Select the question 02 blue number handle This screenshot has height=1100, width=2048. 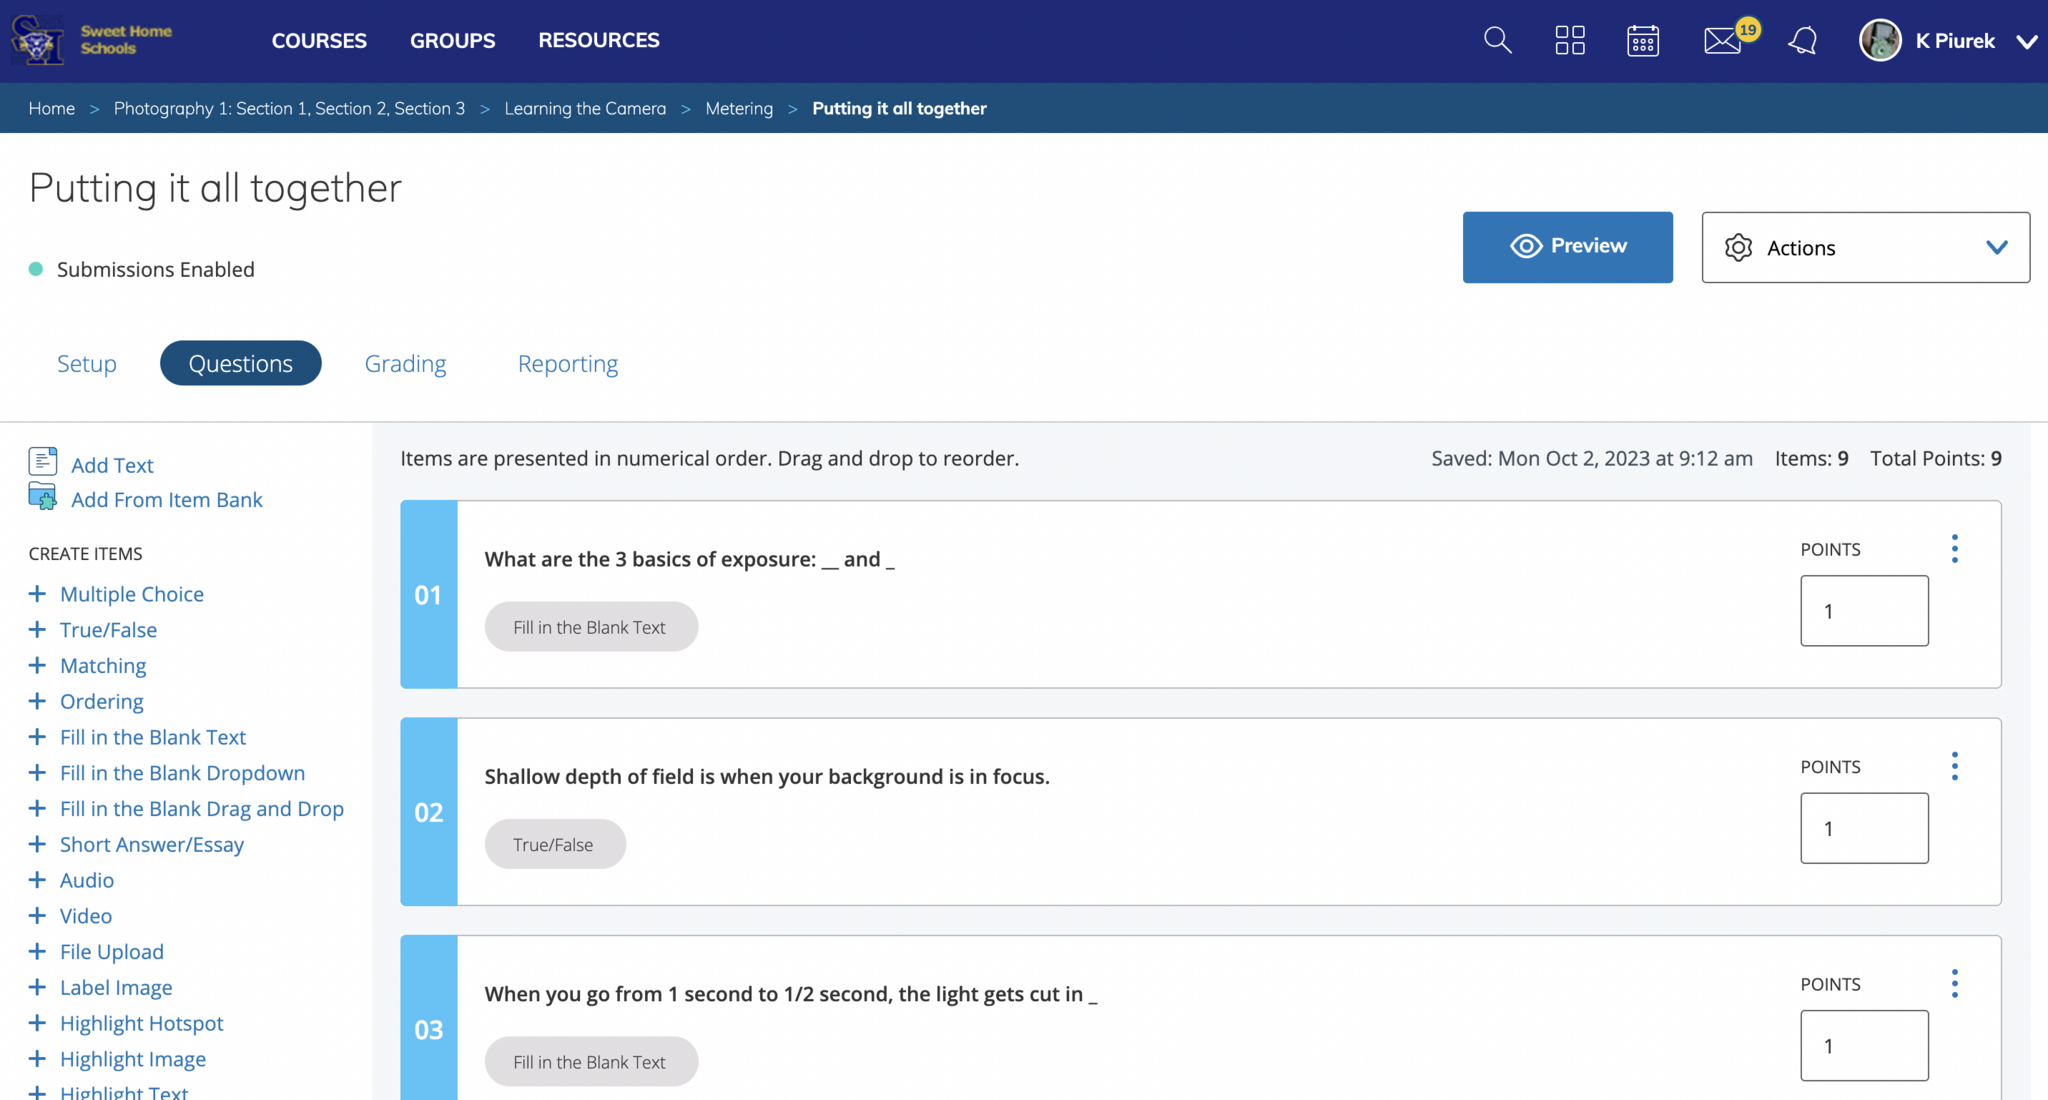429,812
